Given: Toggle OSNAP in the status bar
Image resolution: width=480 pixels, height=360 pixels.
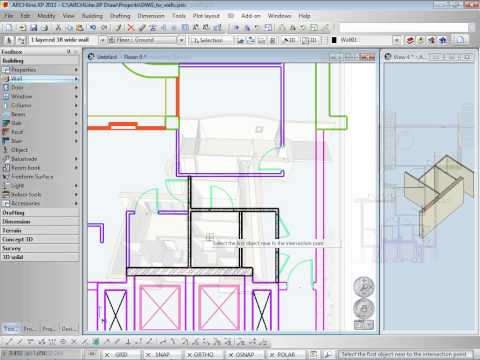Looking at the screenshot, I should click(241, 355).
